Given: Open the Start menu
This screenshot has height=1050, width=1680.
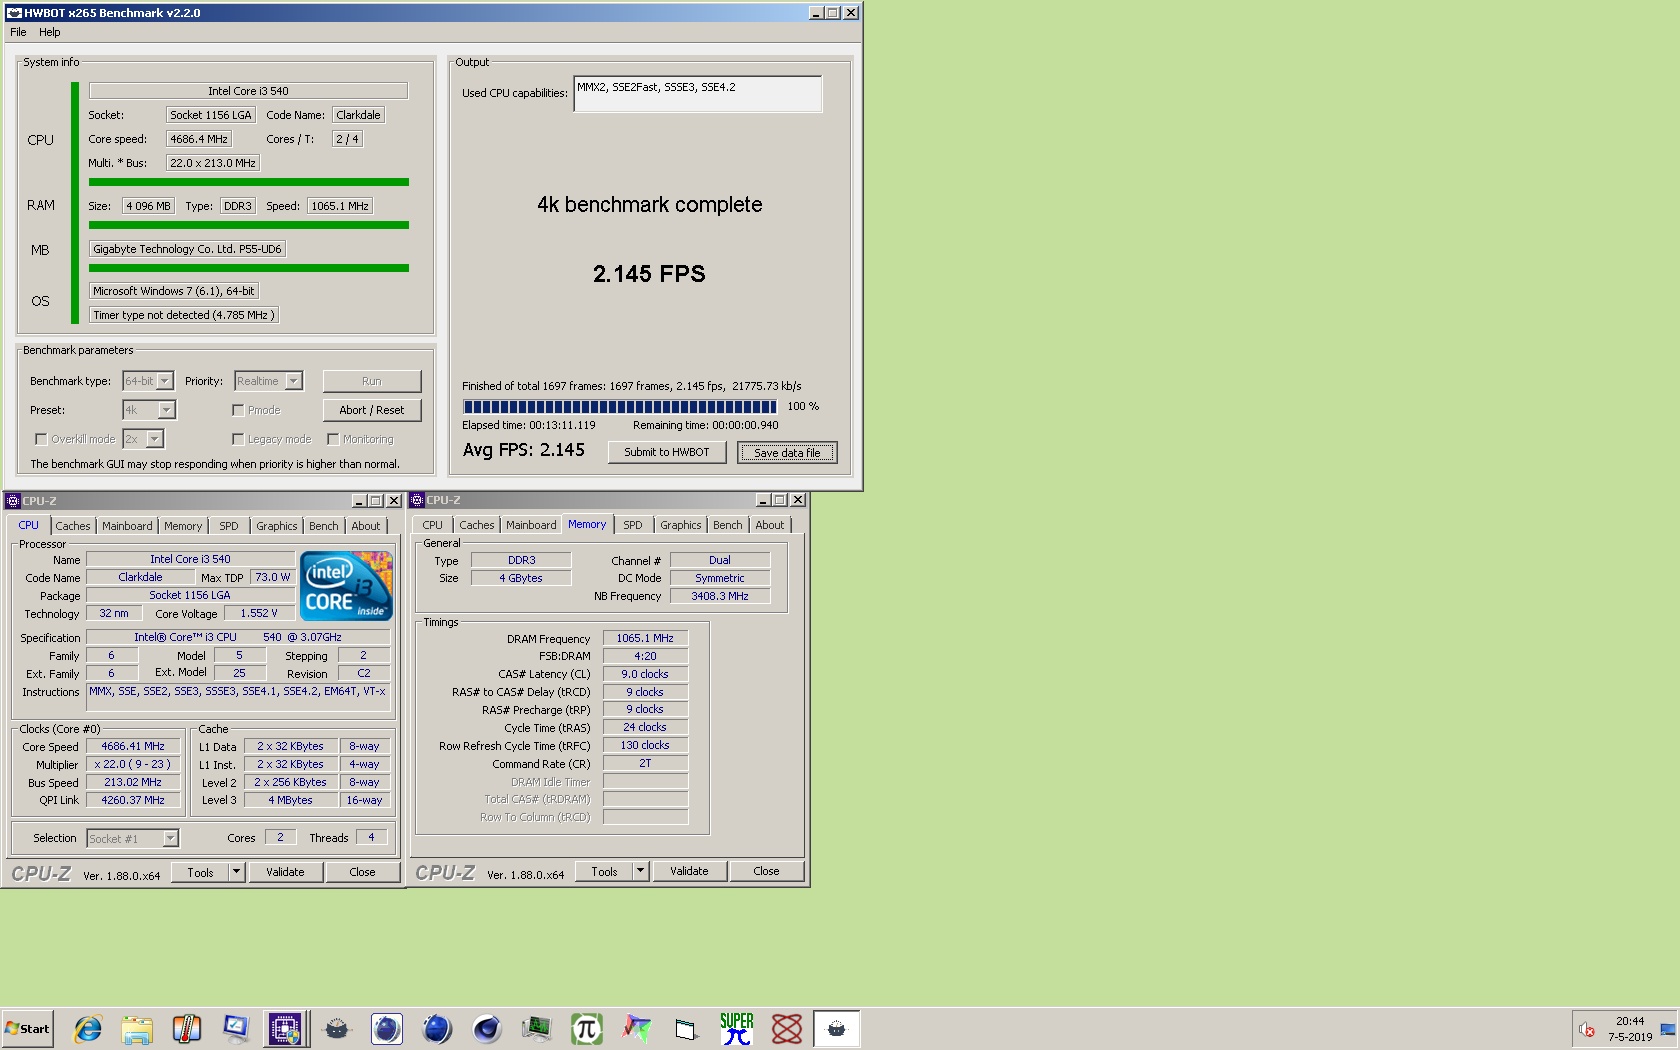Looking at the screenshot, I should [x=27, y=1028].
